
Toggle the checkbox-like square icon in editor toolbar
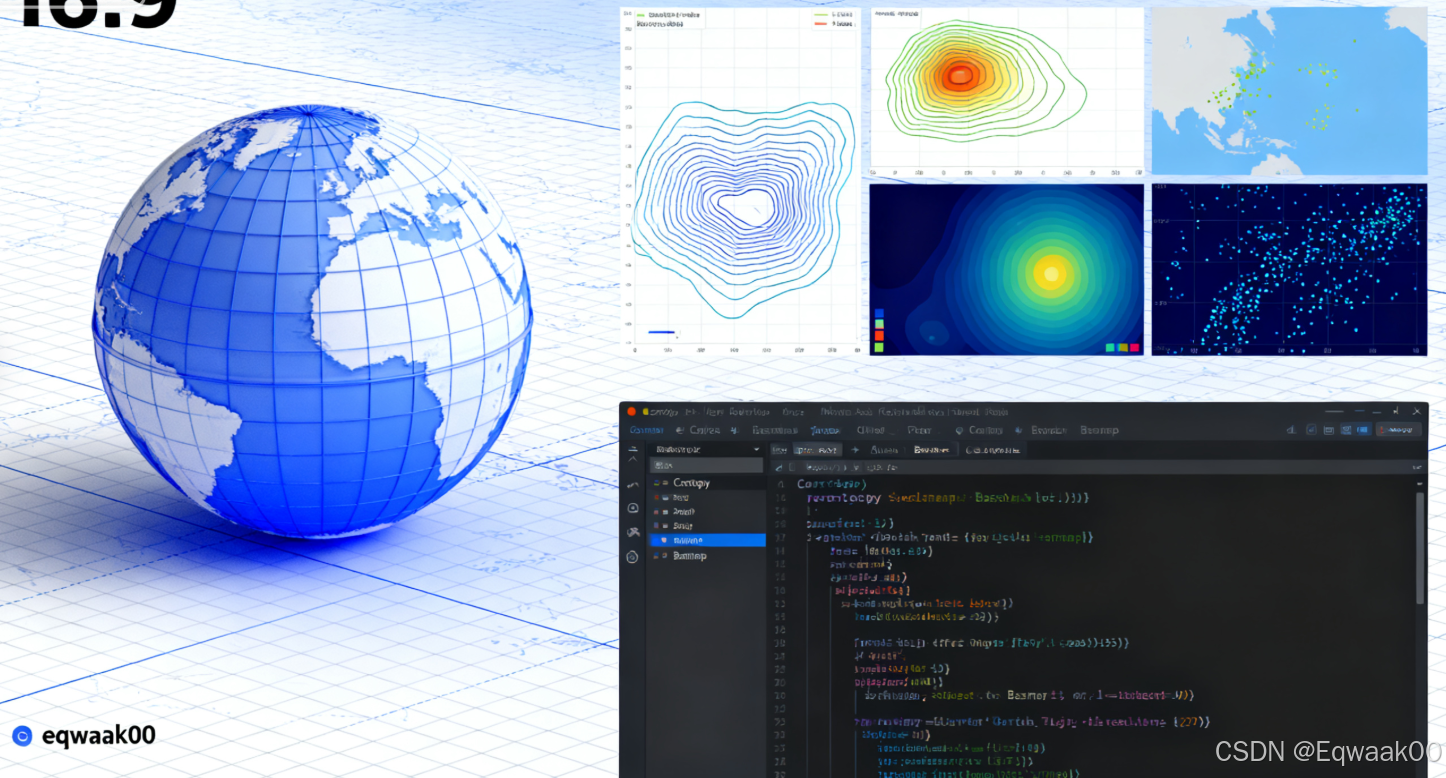point(1311,430)
